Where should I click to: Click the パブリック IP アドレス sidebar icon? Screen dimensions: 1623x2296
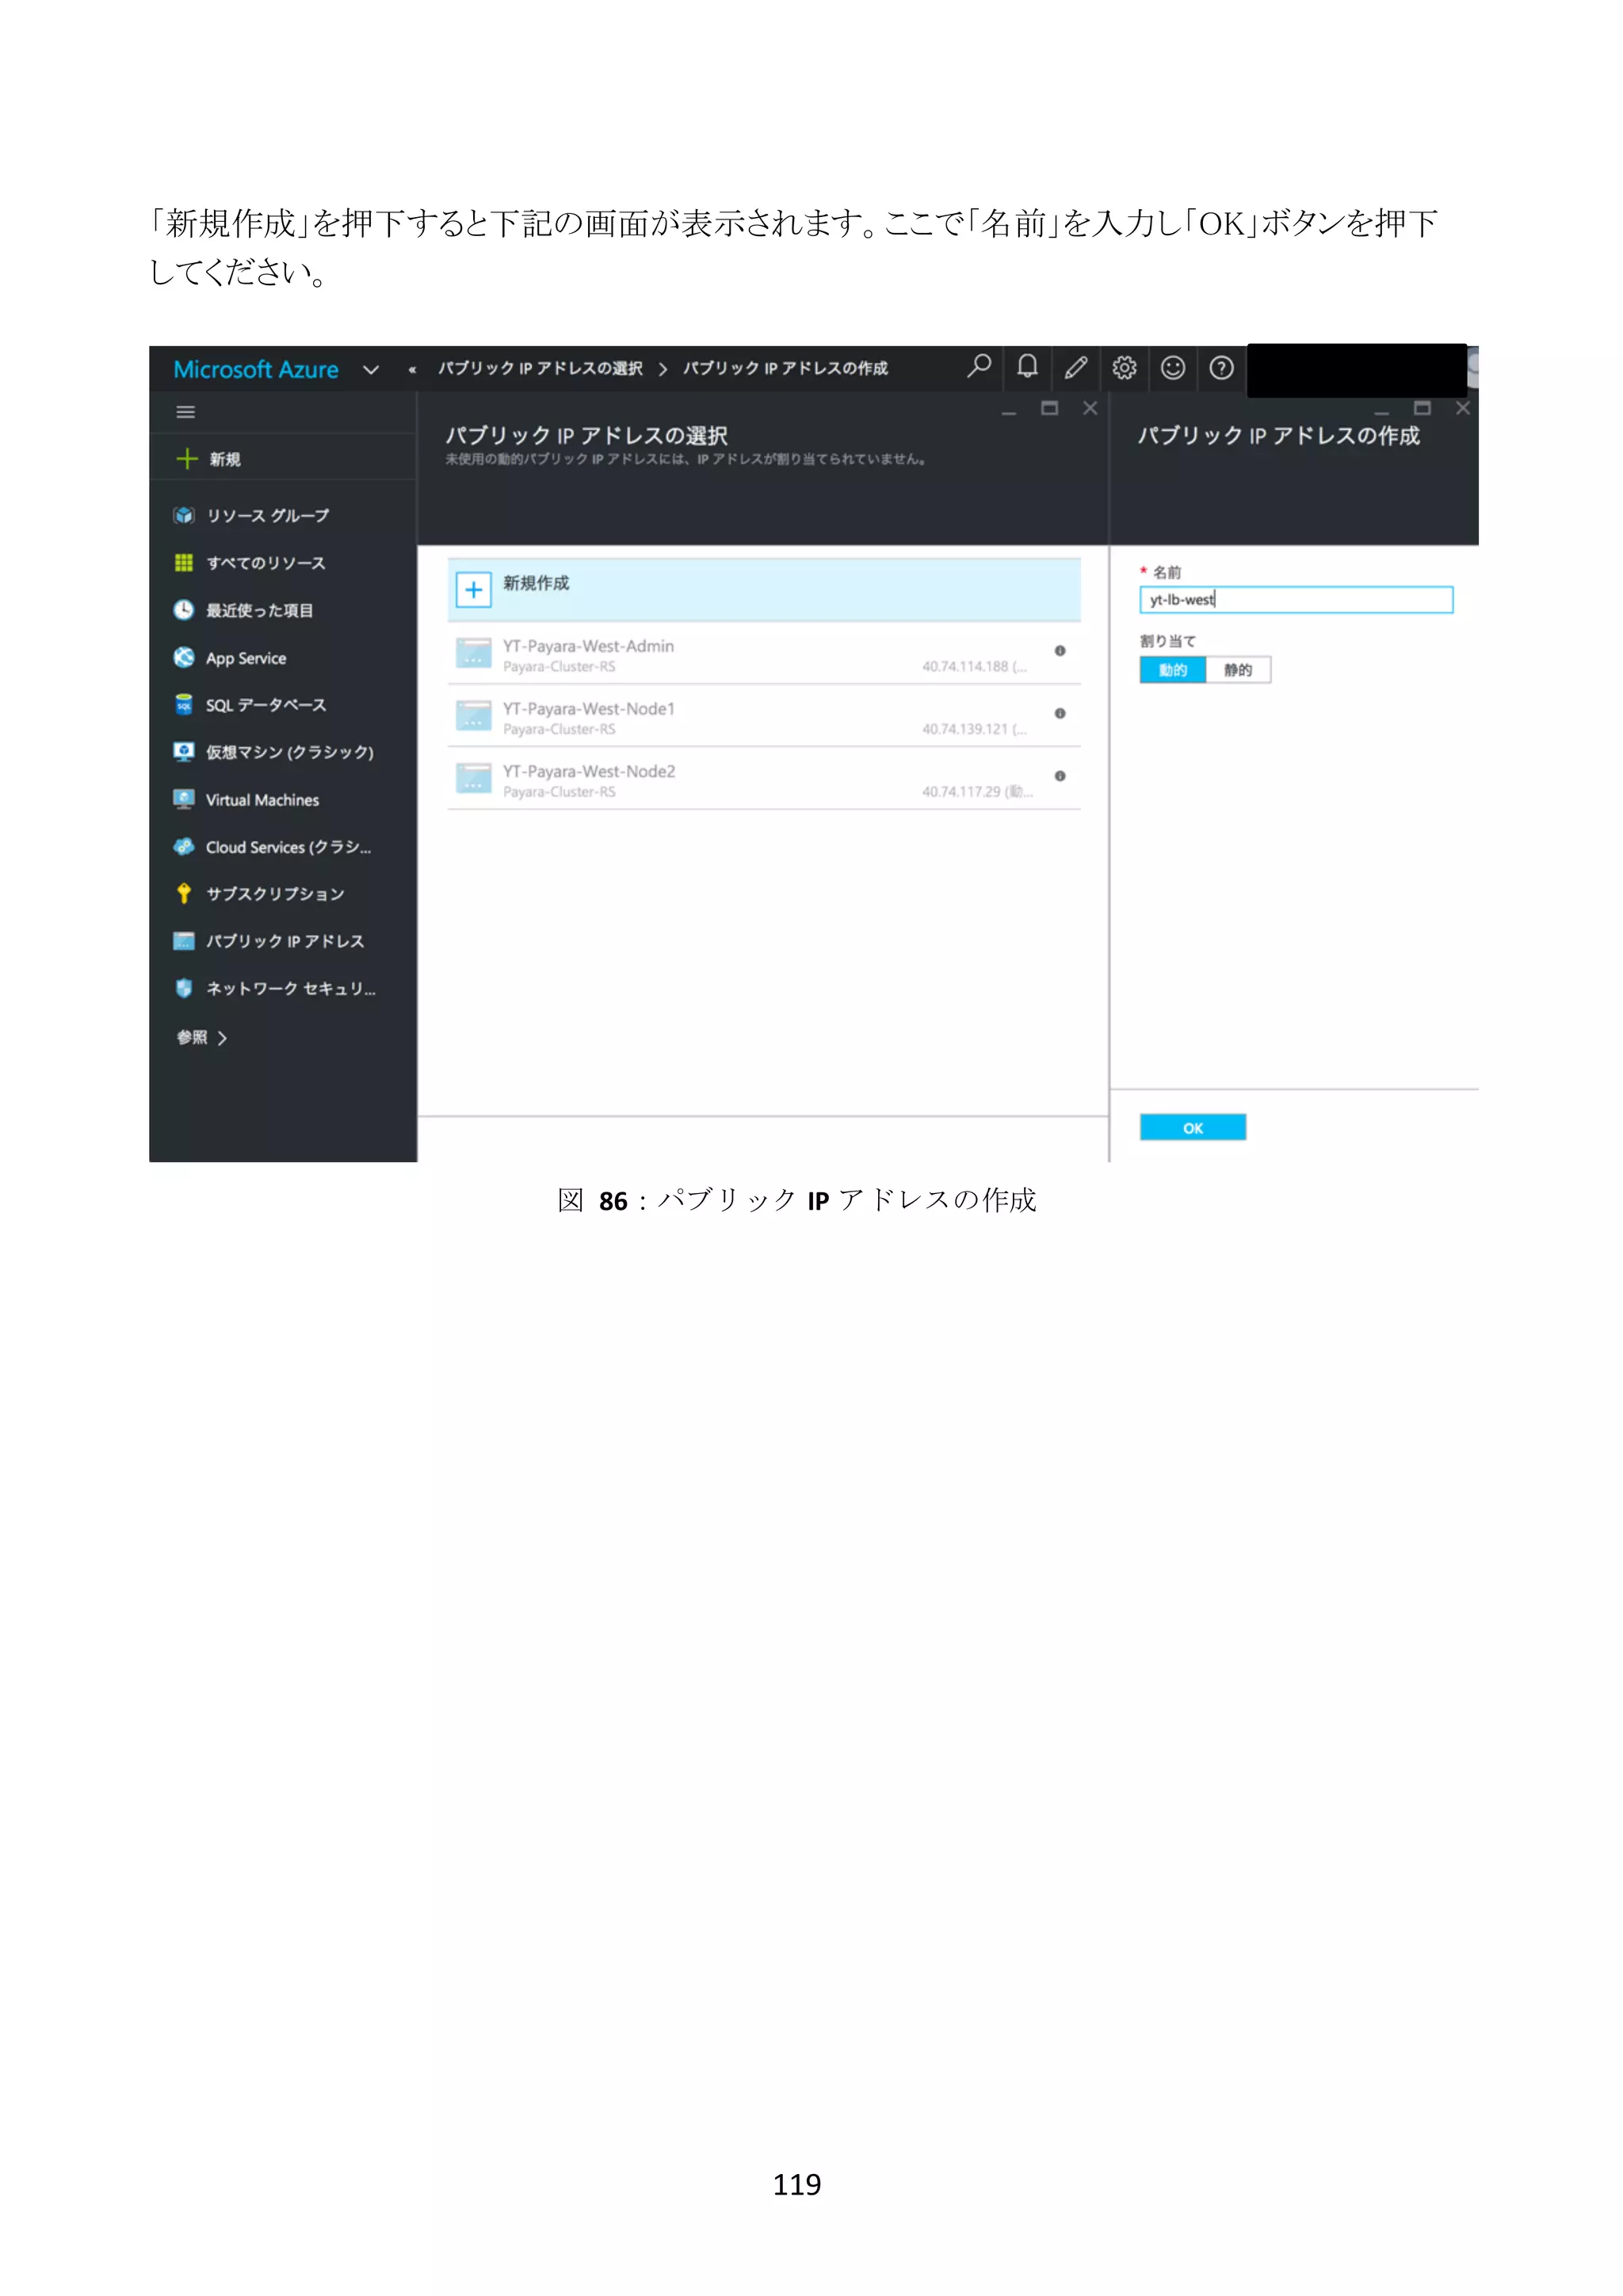click(184, 941)
